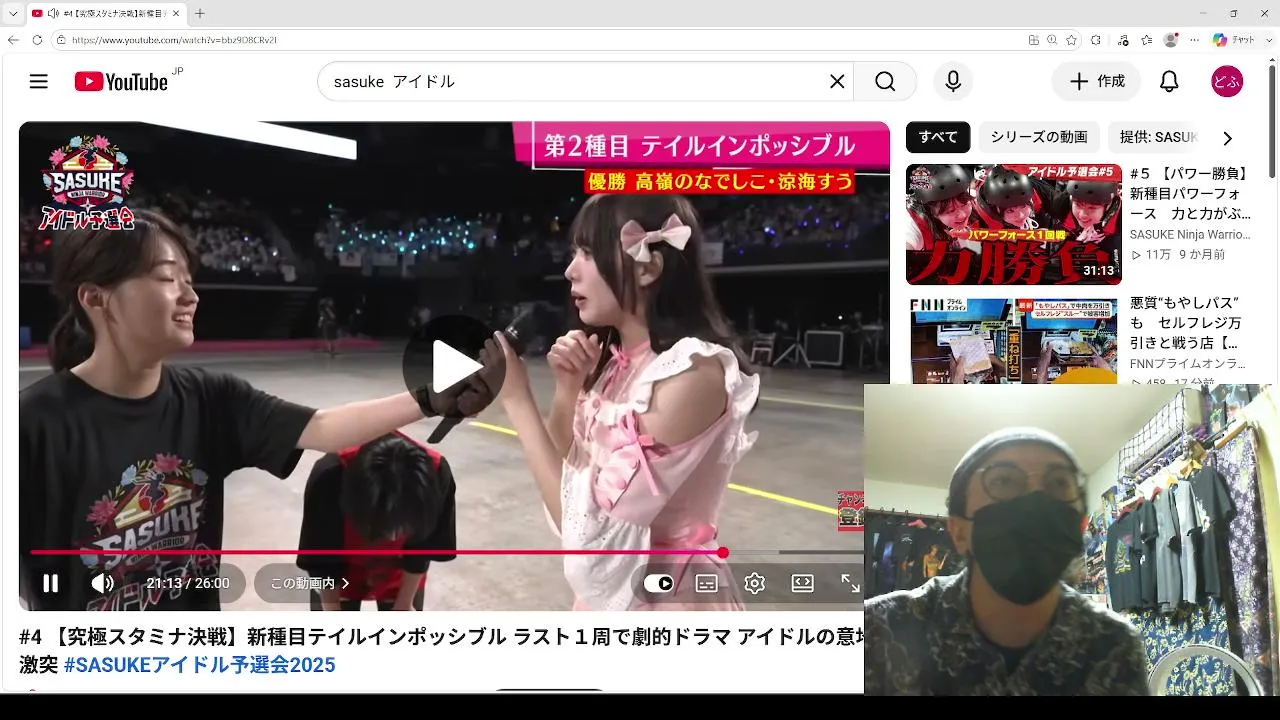Click the SASUKE アイドル予選会 logo in the video
The width and height of the screenshot is (1280, 720).
[x=87, y=185]
